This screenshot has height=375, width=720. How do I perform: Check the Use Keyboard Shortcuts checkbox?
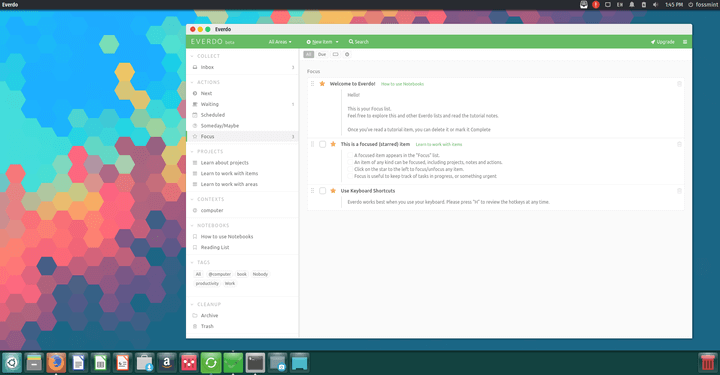click(x=322, y=190)
